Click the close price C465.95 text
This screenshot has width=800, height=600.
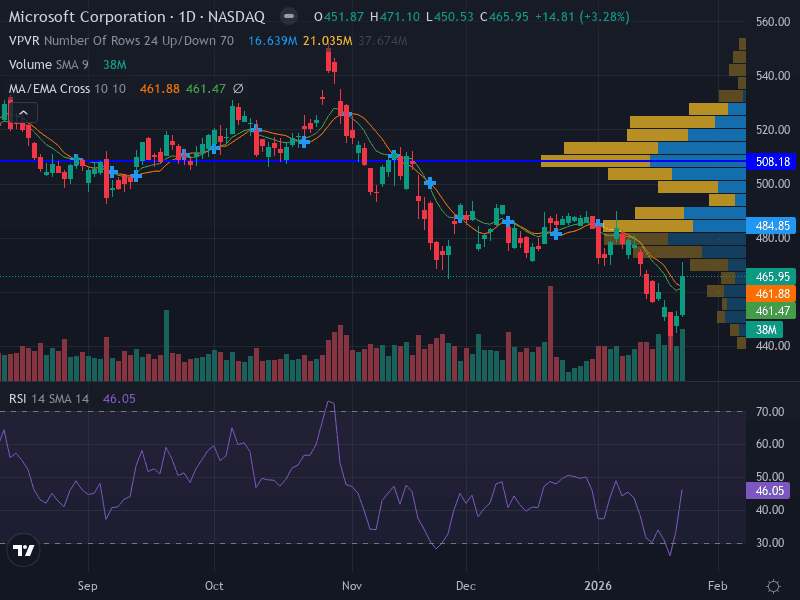[x=504, y=17]
